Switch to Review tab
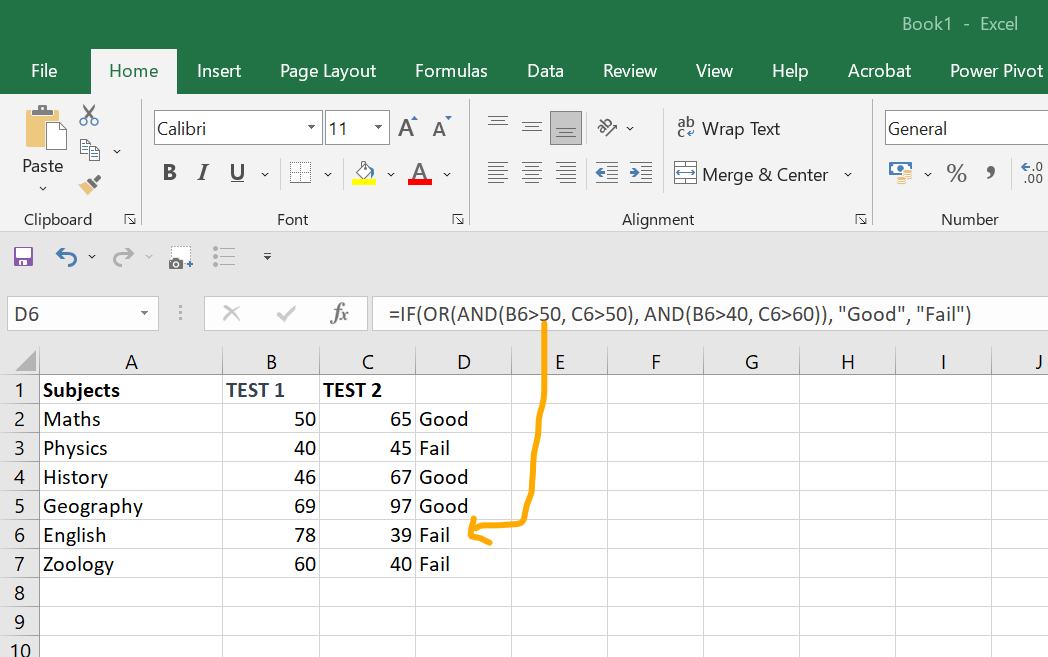The width and height of the screenshot is (1048, 657). click(x=630, y=71)
